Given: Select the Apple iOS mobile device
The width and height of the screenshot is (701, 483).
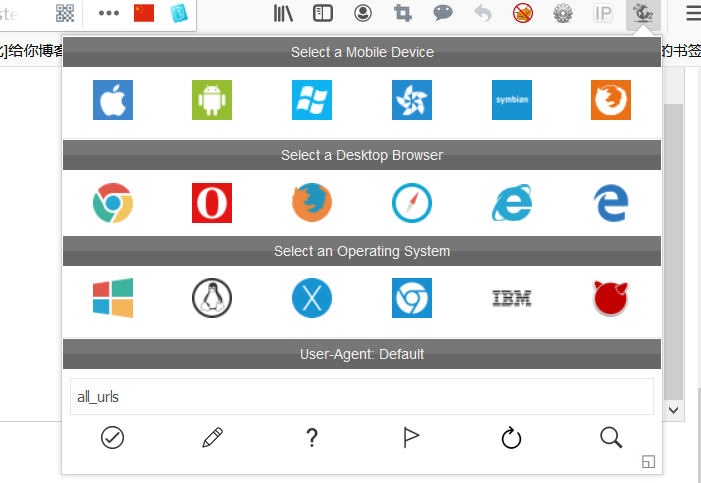Looking at the screenshot, I should pos(113,100).
